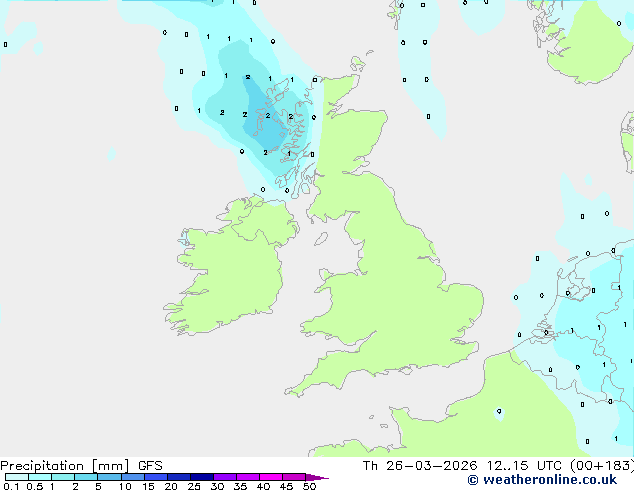
Task: Click the '10' legend scale value
Action: click(125, 486)
